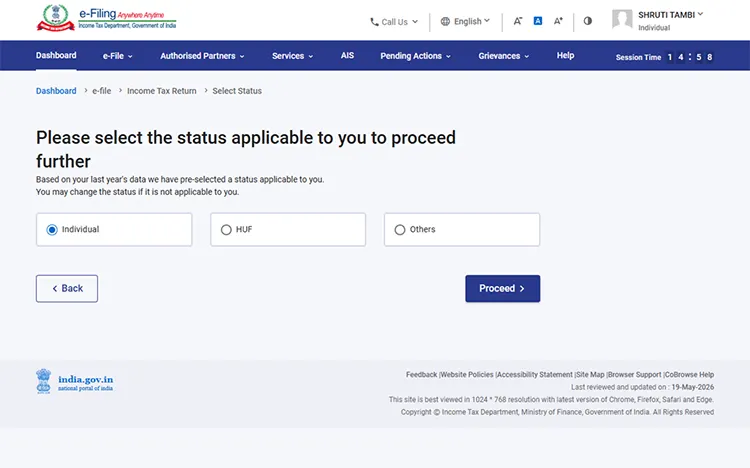
Task: Click the e-Filing portal logo
Action: point(106,18)
